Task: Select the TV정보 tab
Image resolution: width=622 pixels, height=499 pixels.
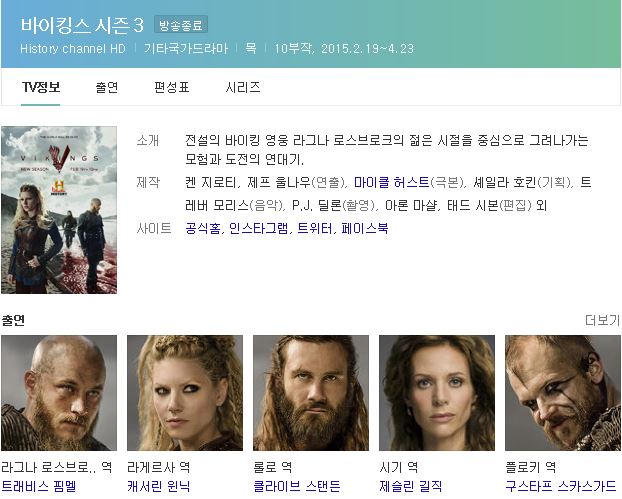Action: [41, 87]
